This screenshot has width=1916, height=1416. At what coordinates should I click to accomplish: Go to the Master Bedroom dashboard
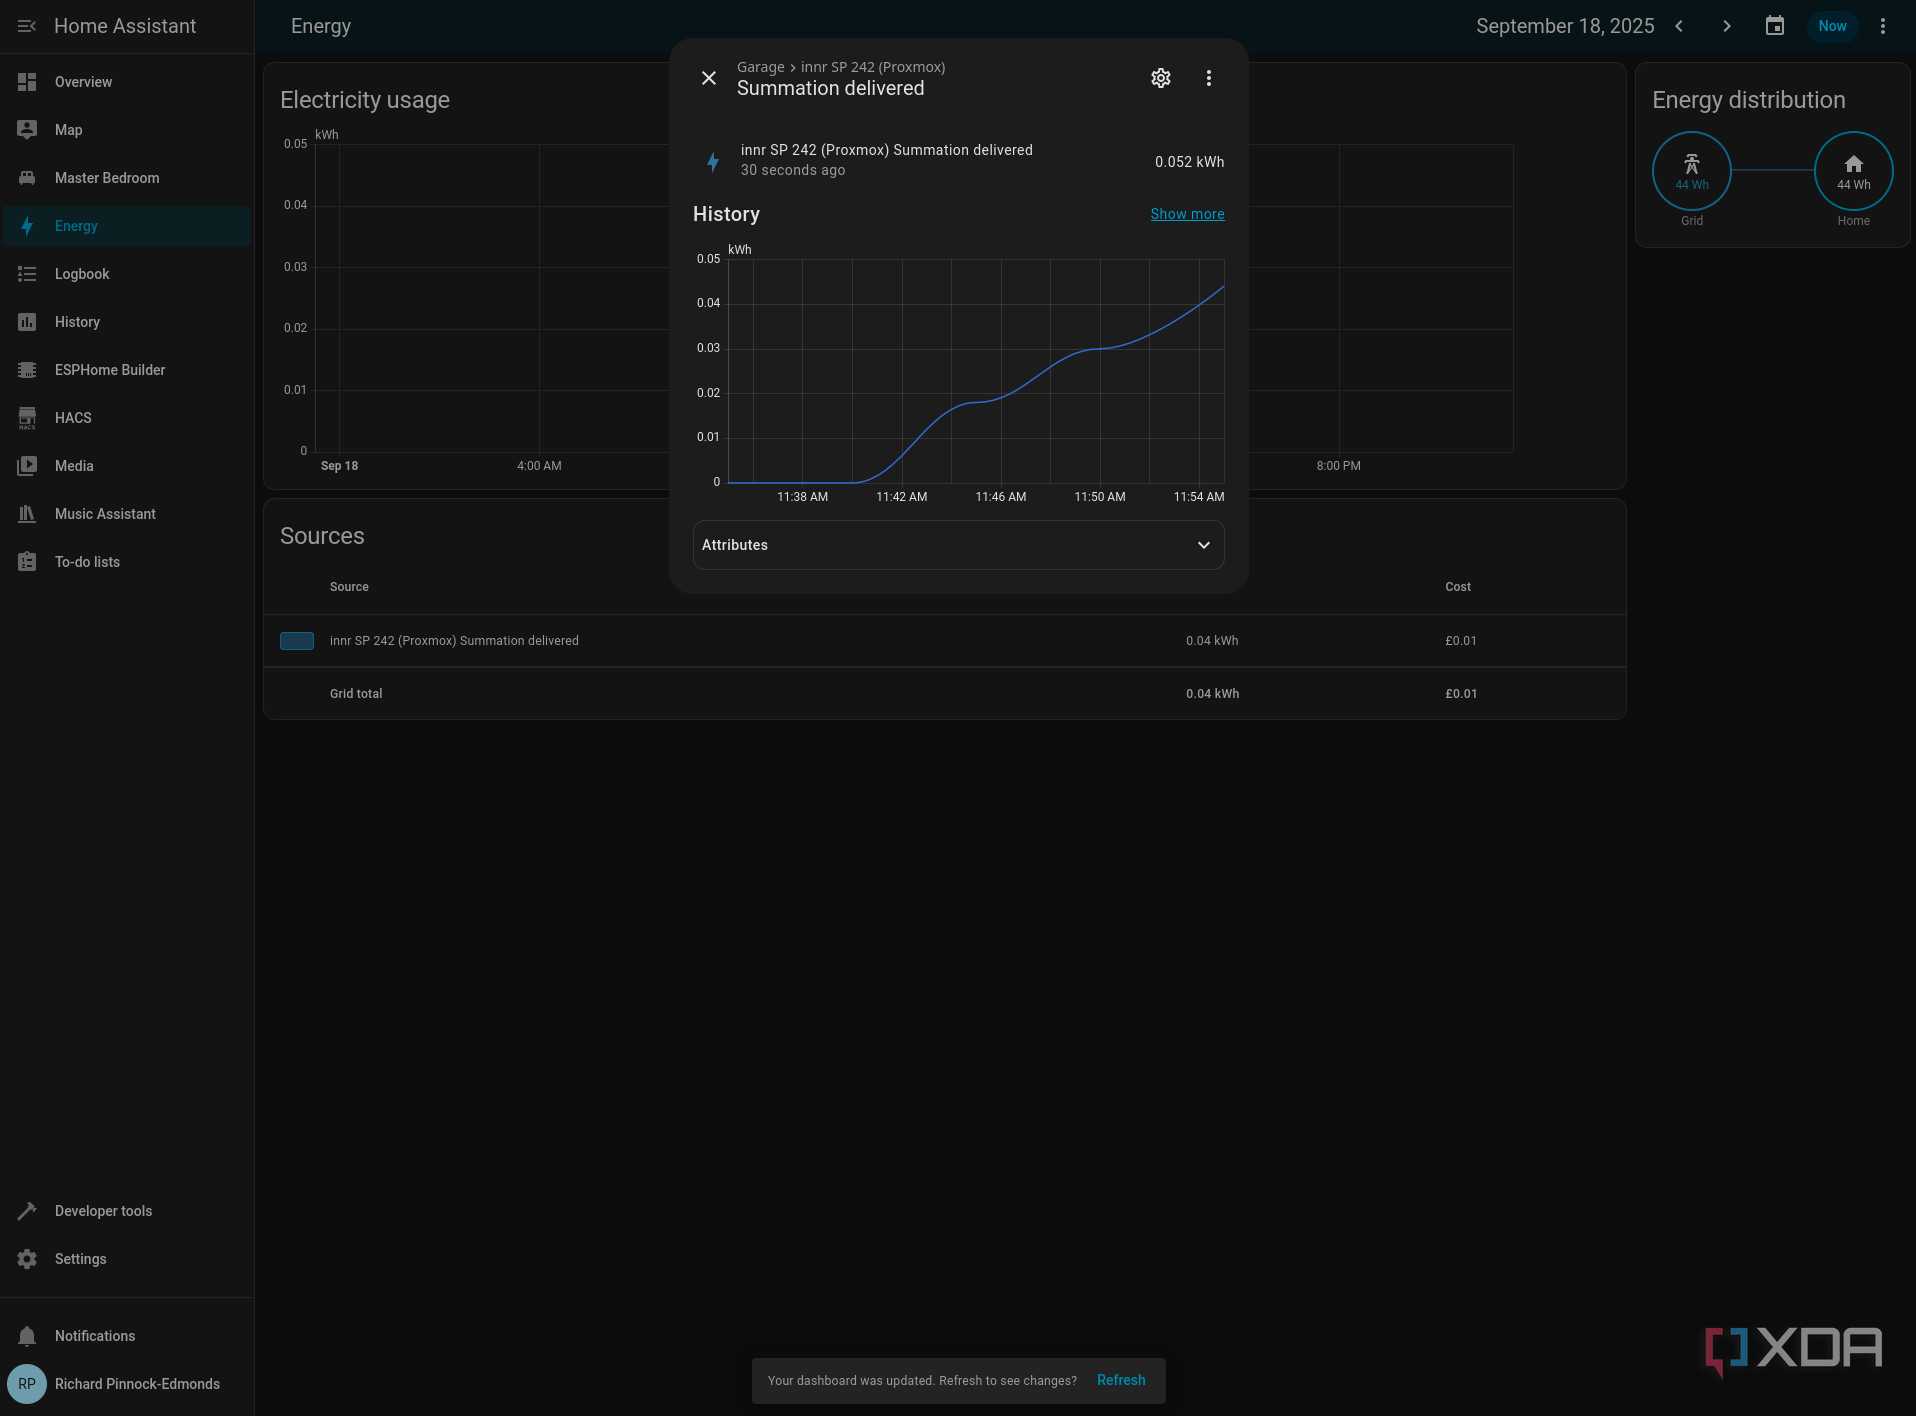(x=127, y=178)
